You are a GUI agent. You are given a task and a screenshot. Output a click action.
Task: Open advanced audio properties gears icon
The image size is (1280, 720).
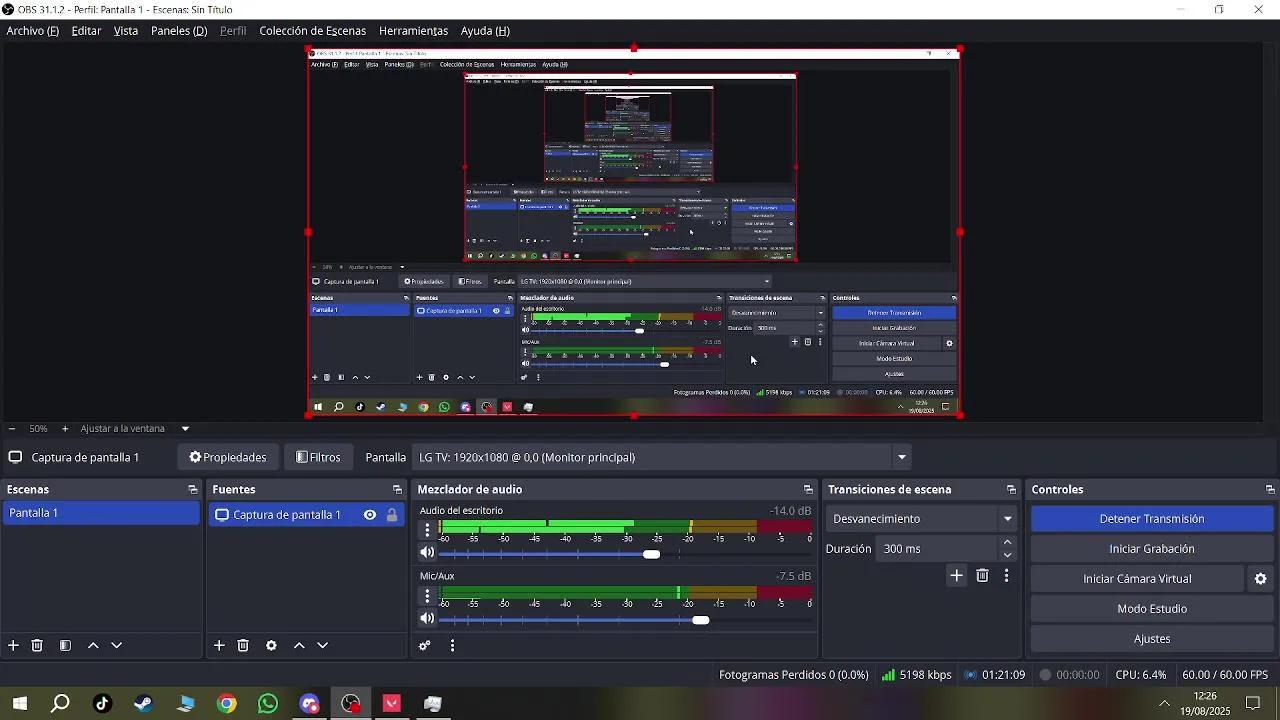coord(425,646)
